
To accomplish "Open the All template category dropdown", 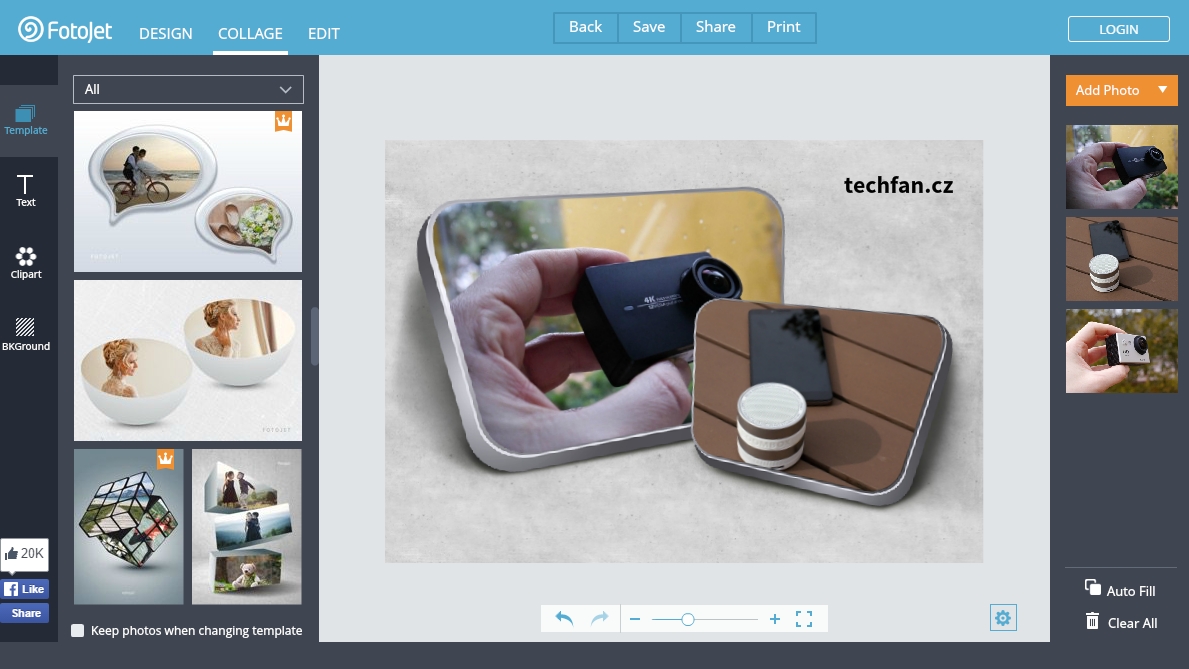I will [x=188, y=90].
